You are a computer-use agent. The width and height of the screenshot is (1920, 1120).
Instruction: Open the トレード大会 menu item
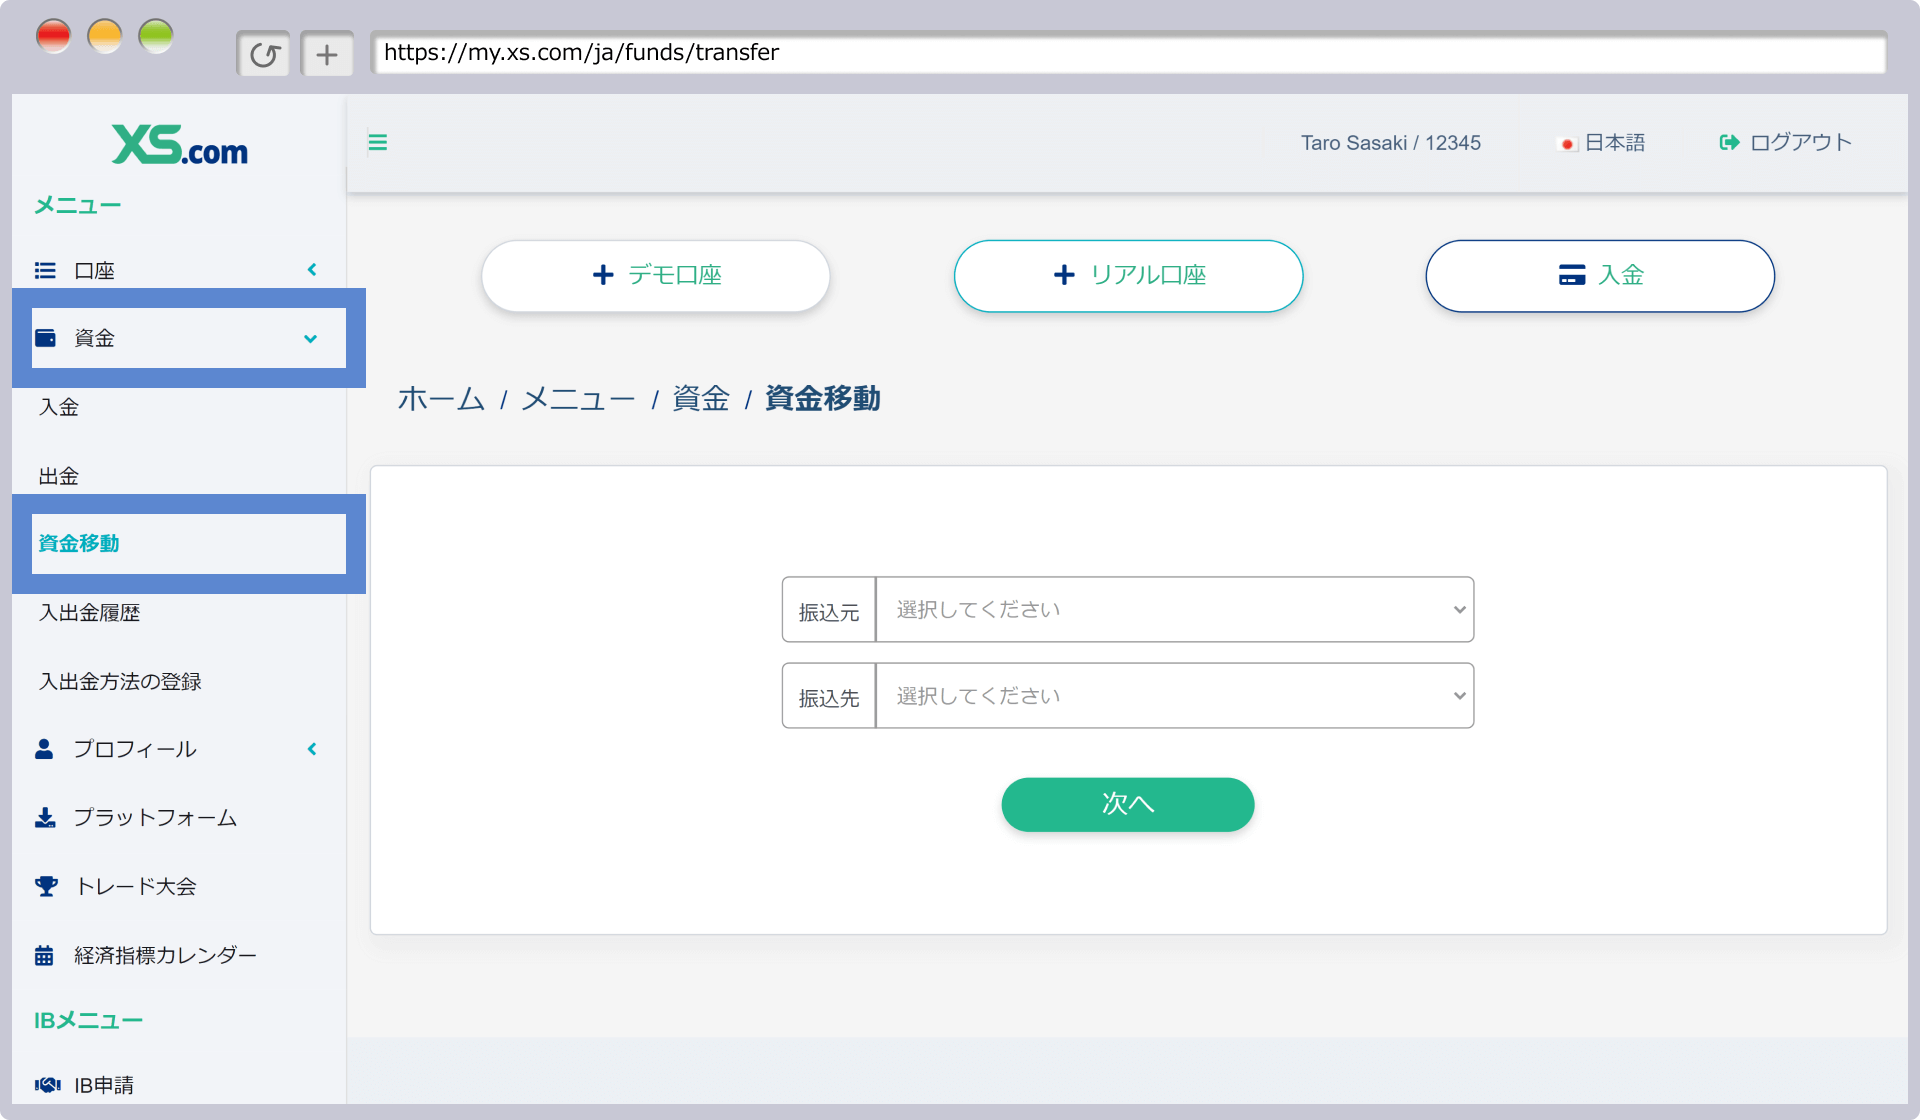(136, 886)
